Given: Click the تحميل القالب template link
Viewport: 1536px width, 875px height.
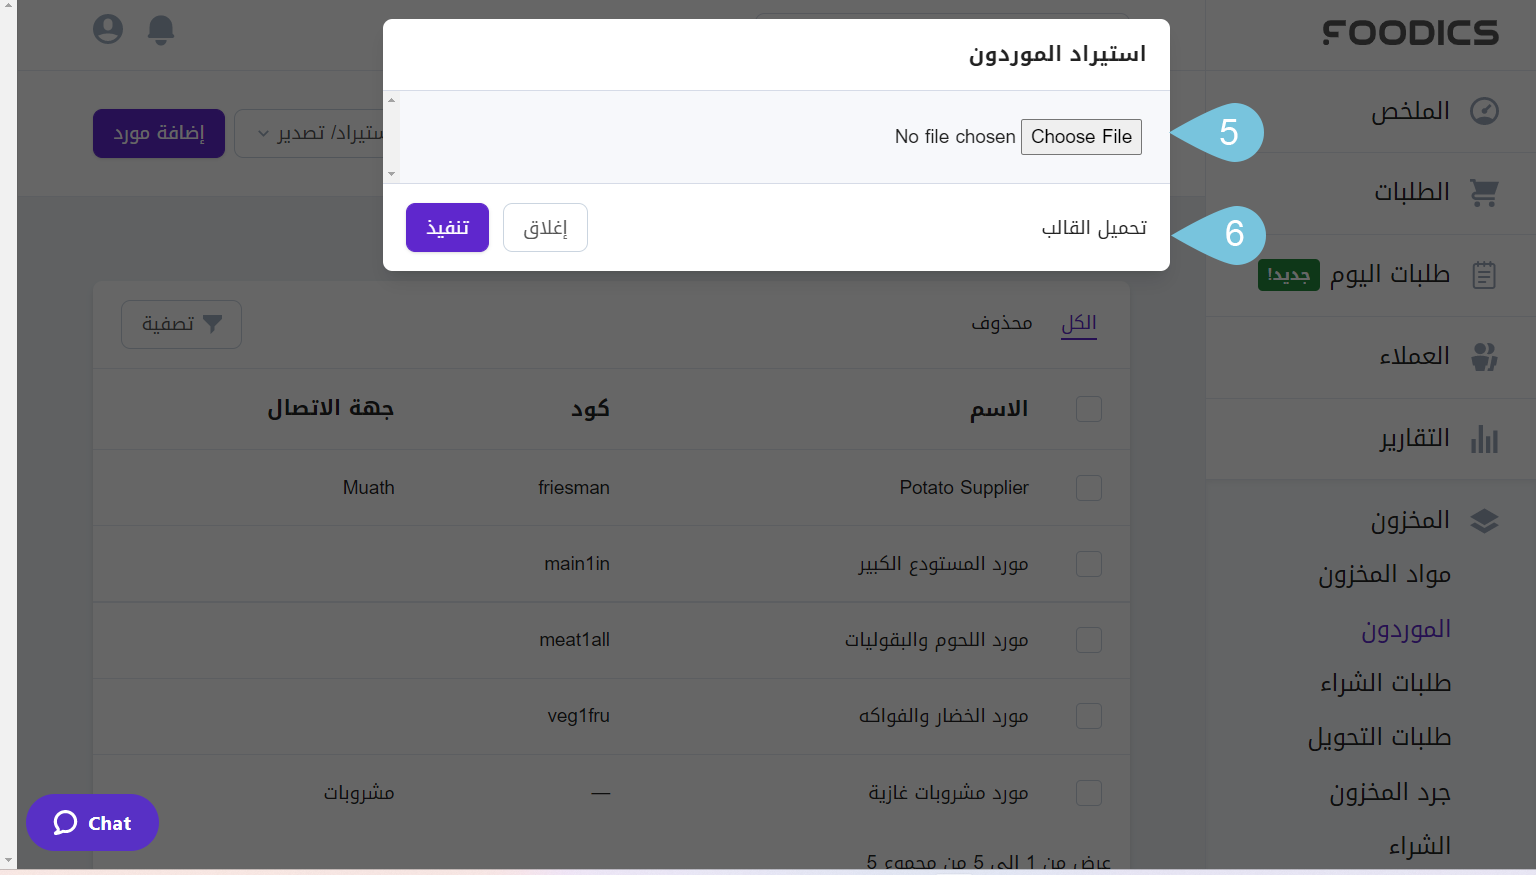Looking at the screenshot, I should coord(1092,228).
